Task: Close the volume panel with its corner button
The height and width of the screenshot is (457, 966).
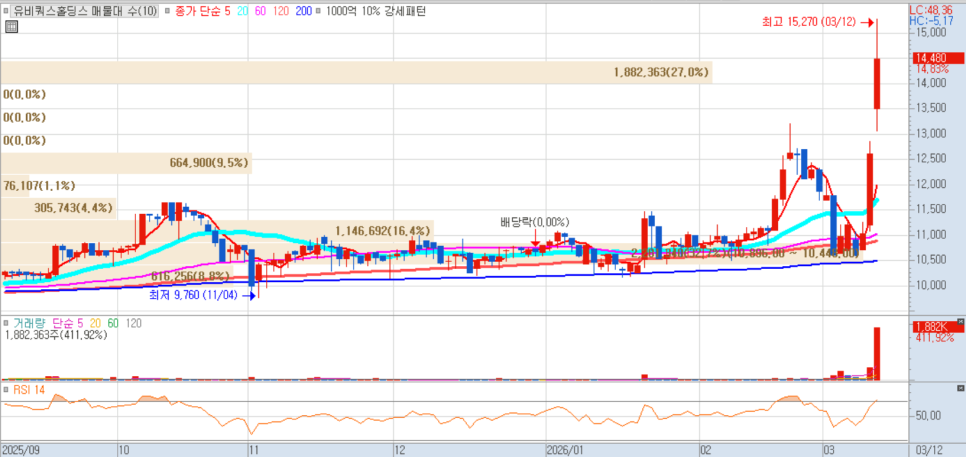Action: click(x=960, y=323)
